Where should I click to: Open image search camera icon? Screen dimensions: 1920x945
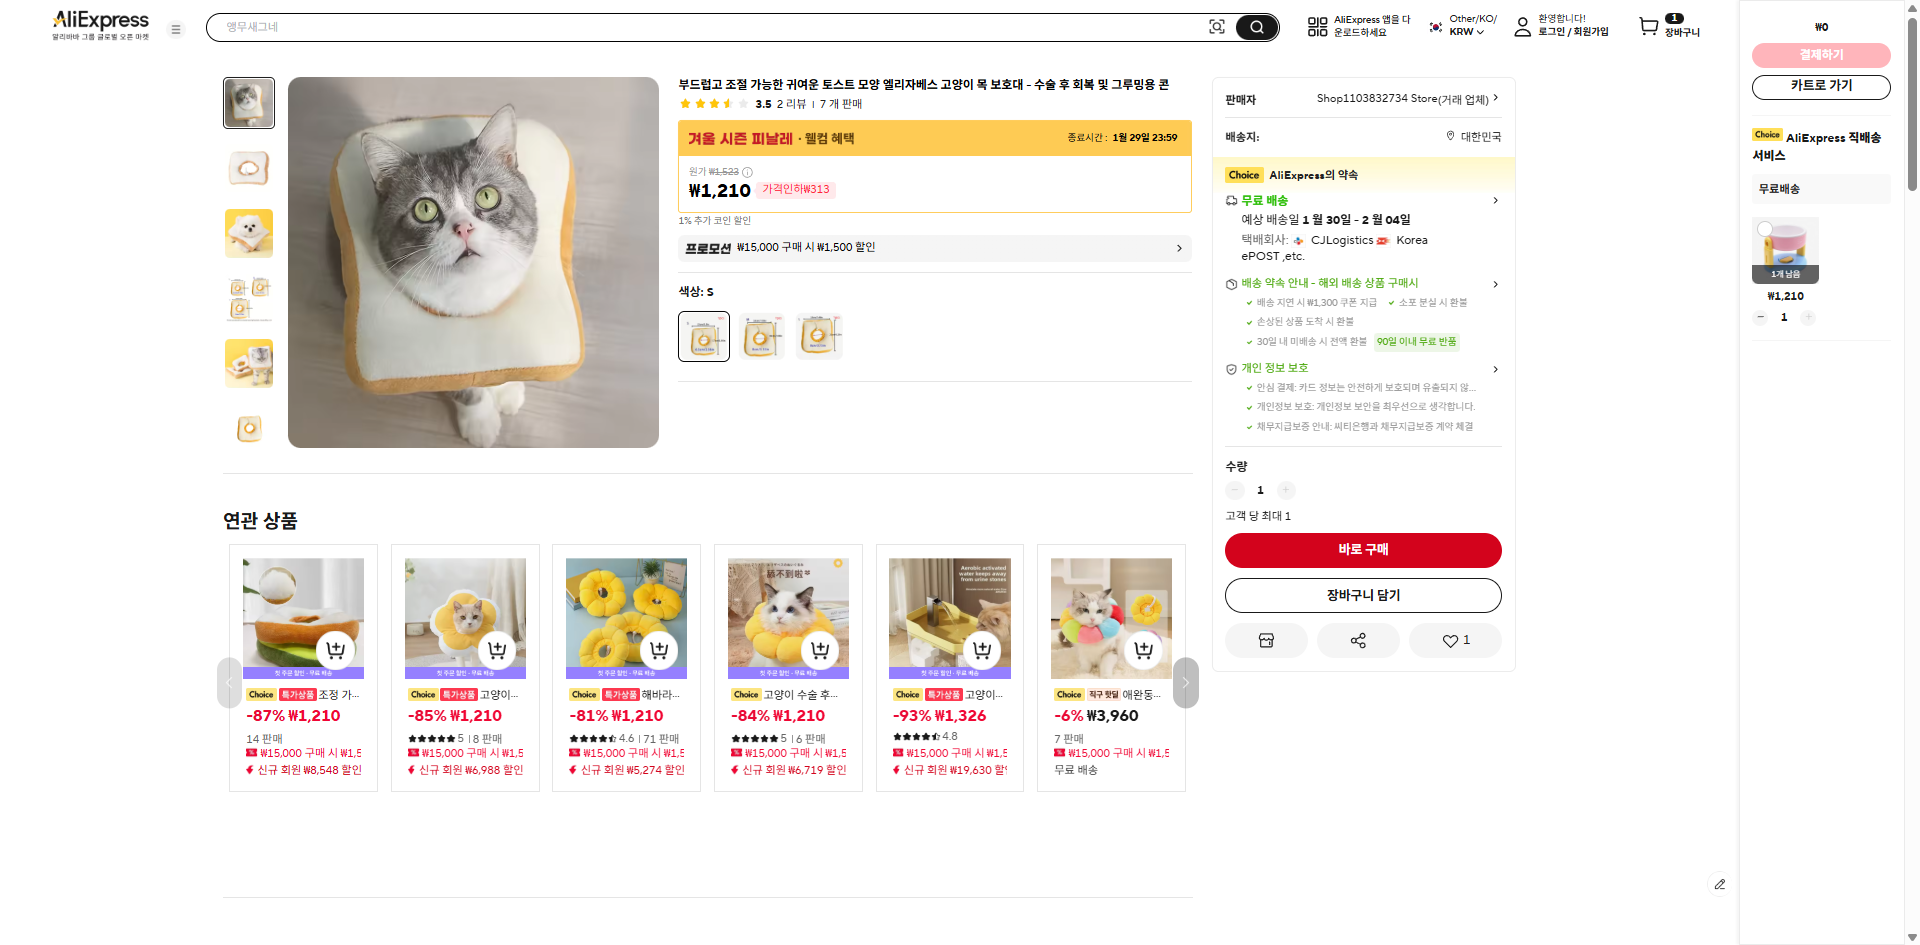(x=1216, y=27)
